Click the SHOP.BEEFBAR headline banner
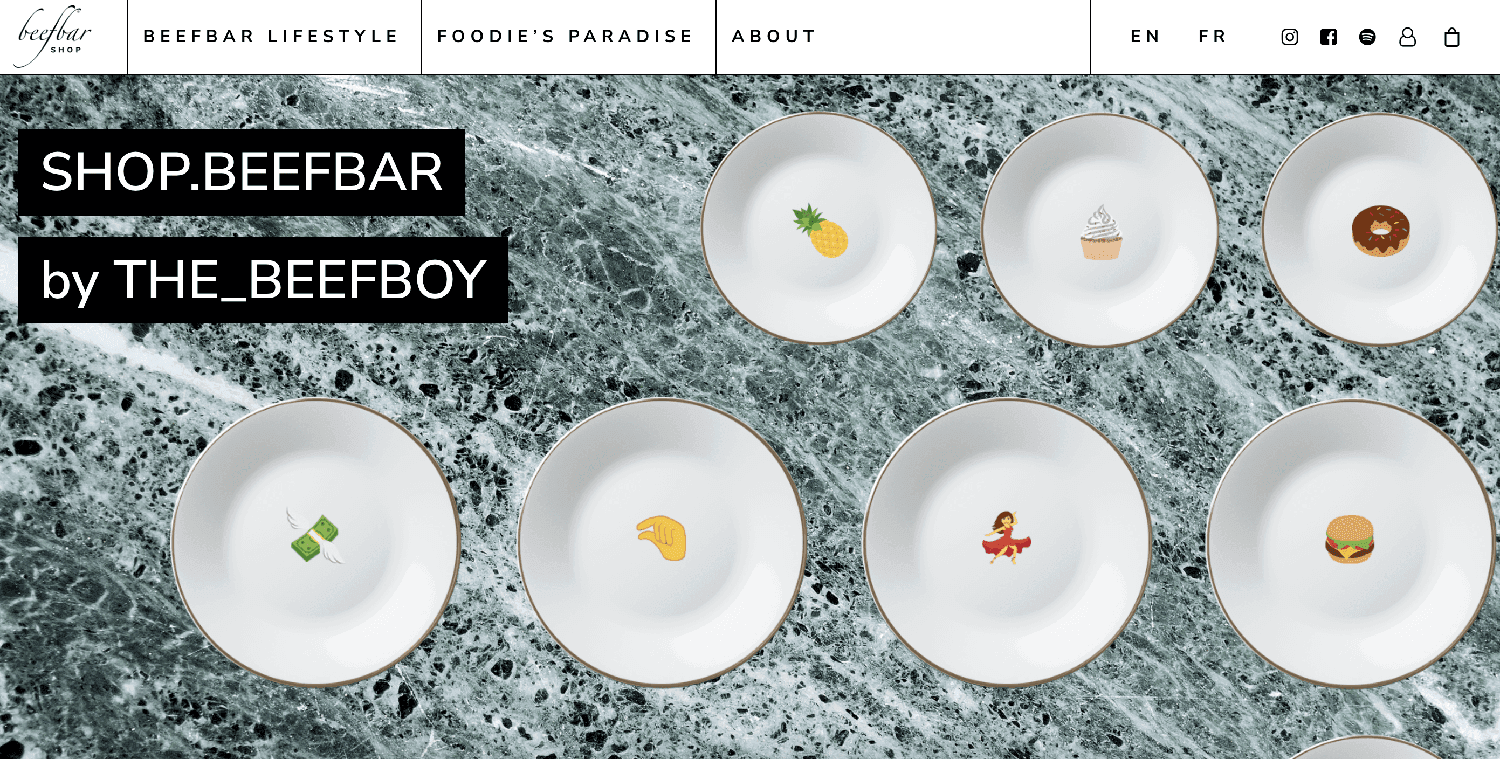1500x759 pixels. click(241, 172)
